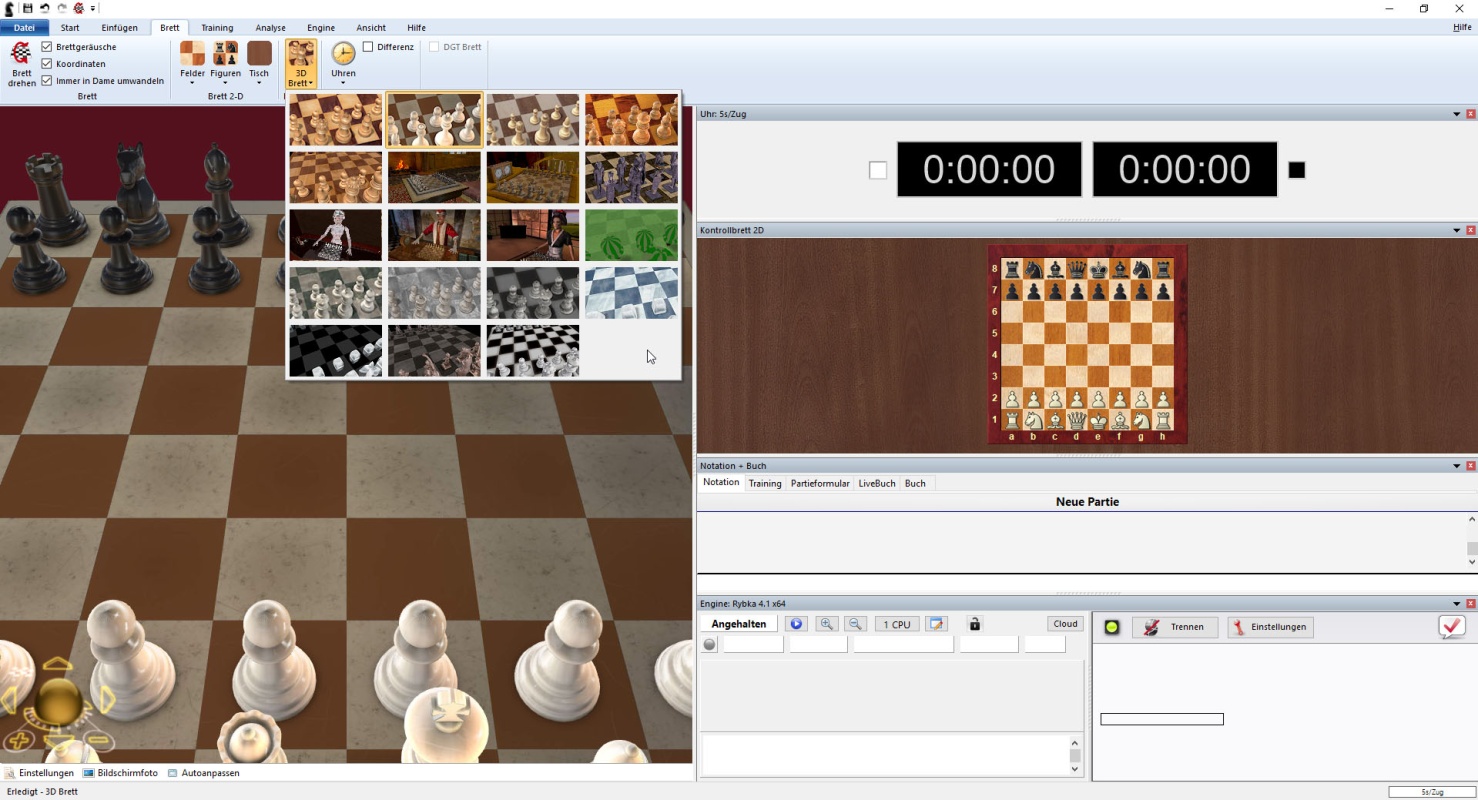Click the green light status icon

1112,627
